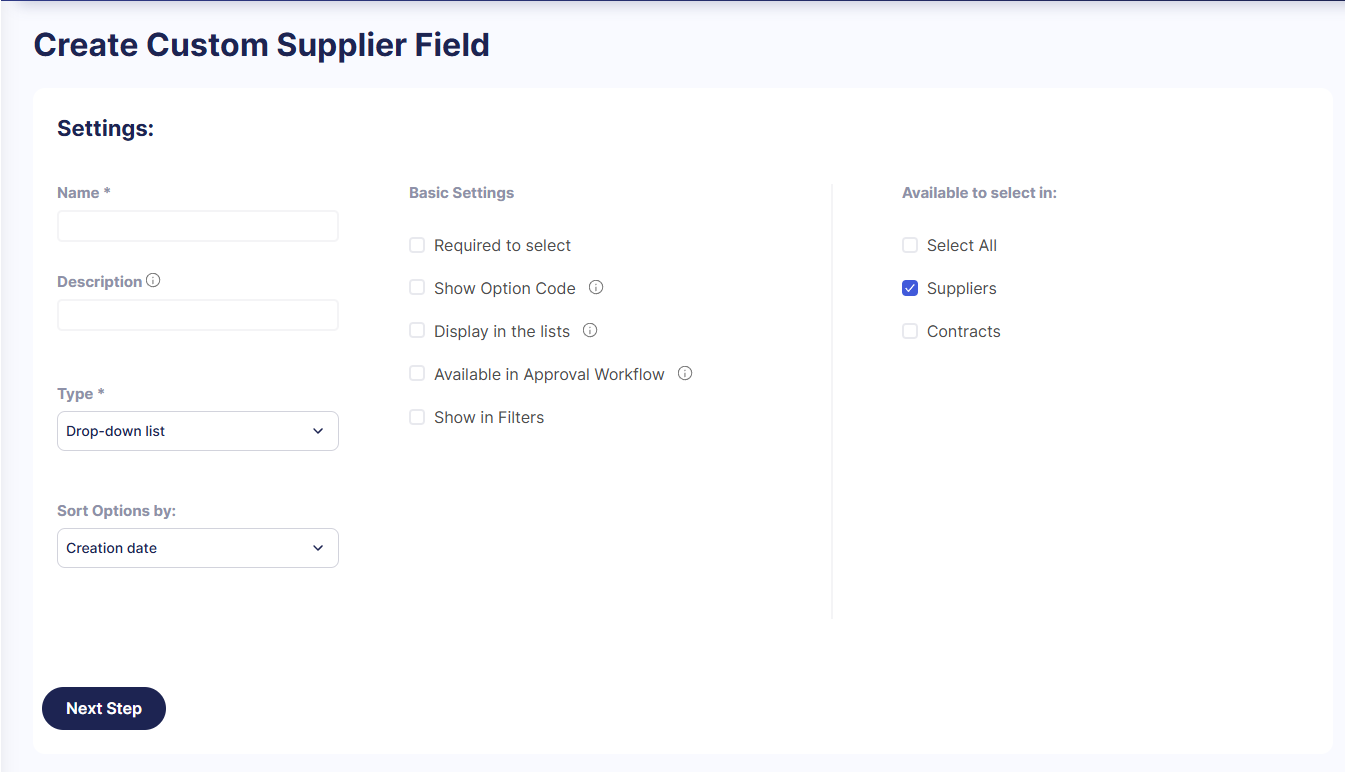Click the Basic Settings section label
Screen dimensions: 1345x772
[461, 193]
